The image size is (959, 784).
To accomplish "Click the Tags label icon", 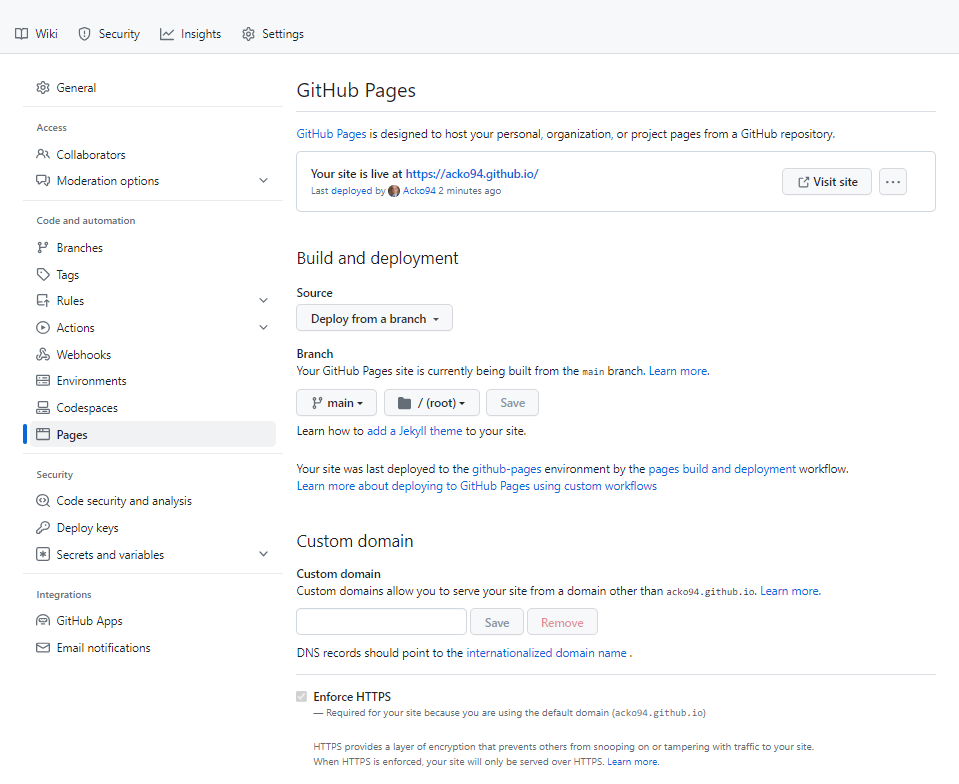I will point(43,275).
